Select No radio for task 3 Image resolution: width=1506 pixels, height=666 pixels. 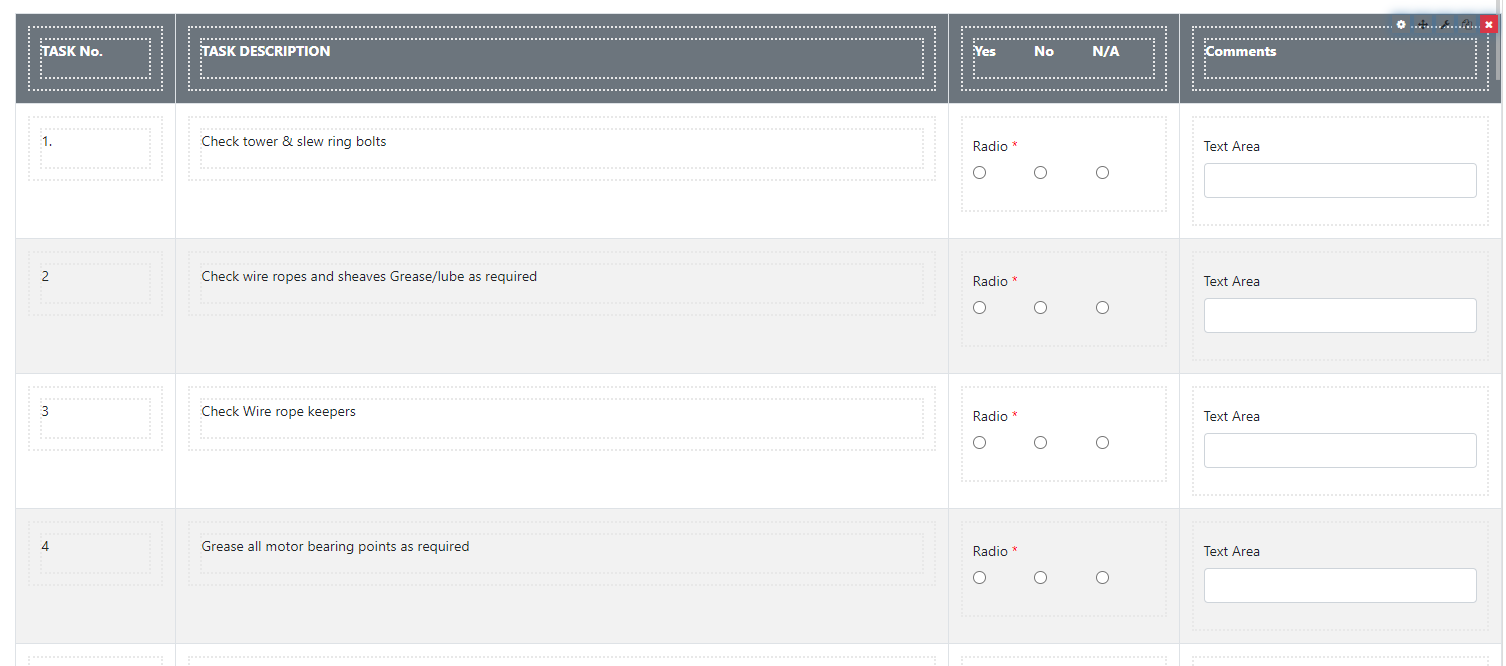pos(1041,442)
